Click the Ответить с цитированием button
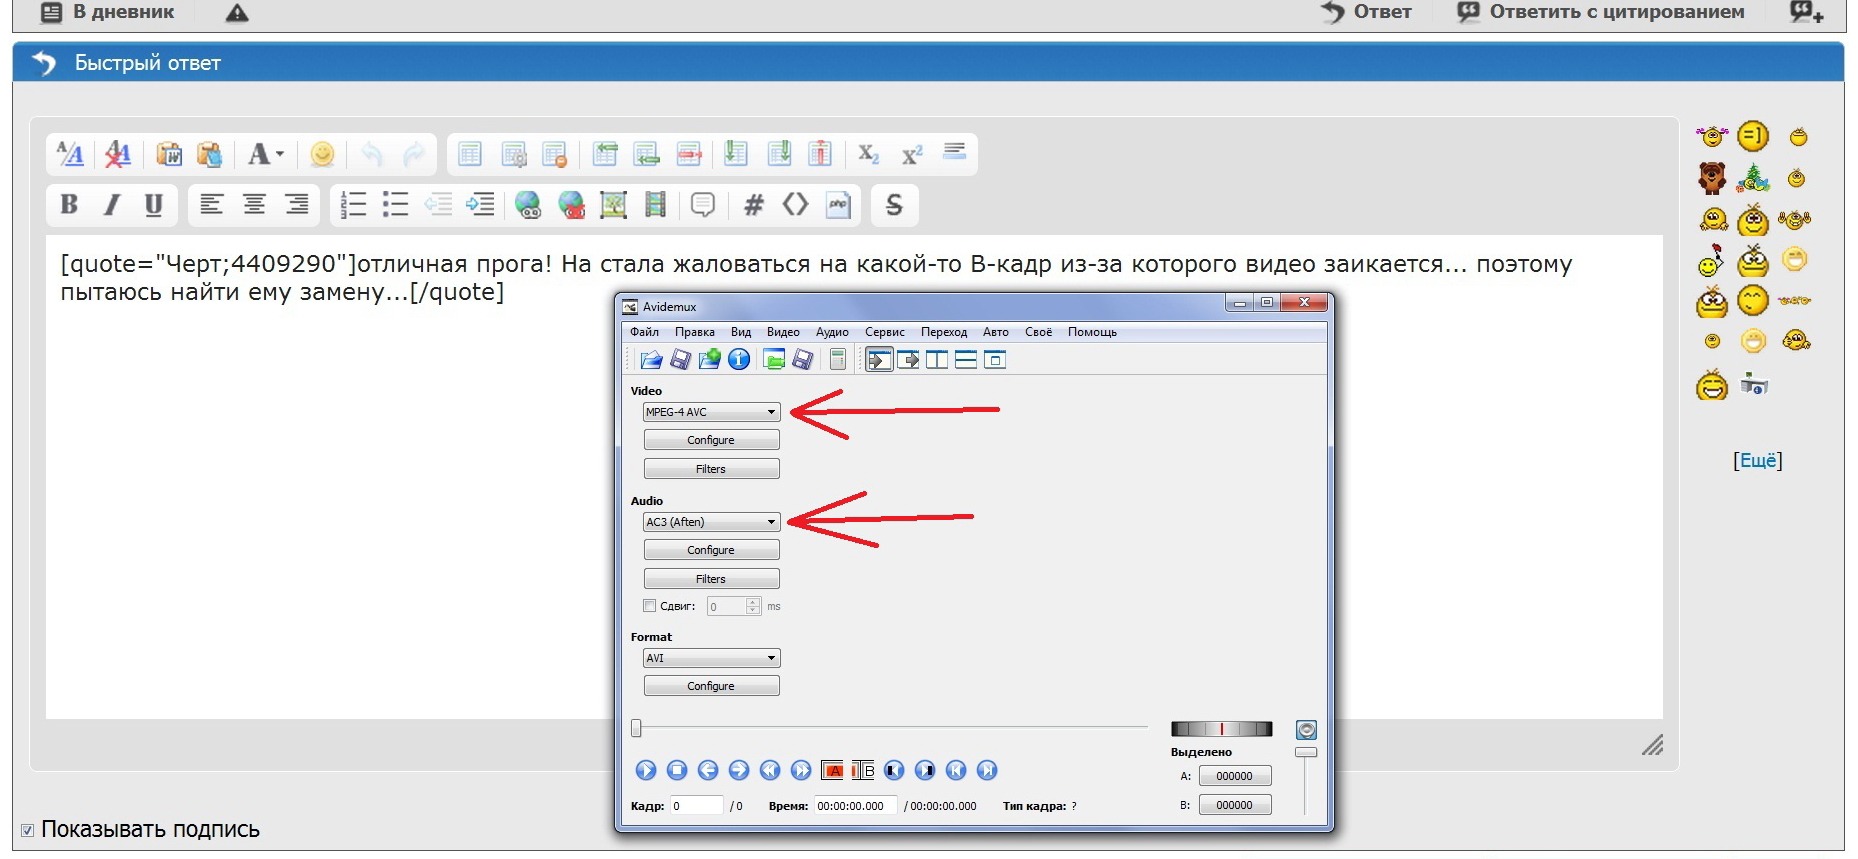This screenshot has width=1858, height=859. (1600, 12)
